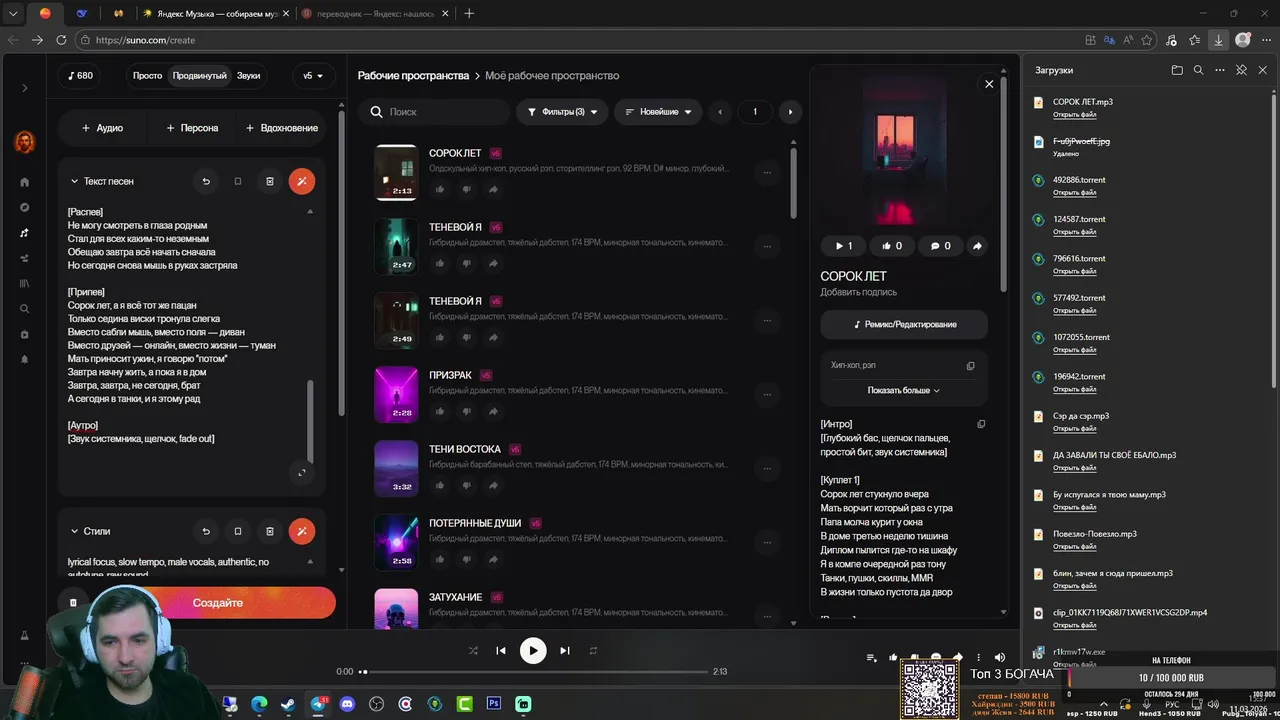
Task: Save lyrics with the Текст песен bookmark icon
Action: click(238, 181)
